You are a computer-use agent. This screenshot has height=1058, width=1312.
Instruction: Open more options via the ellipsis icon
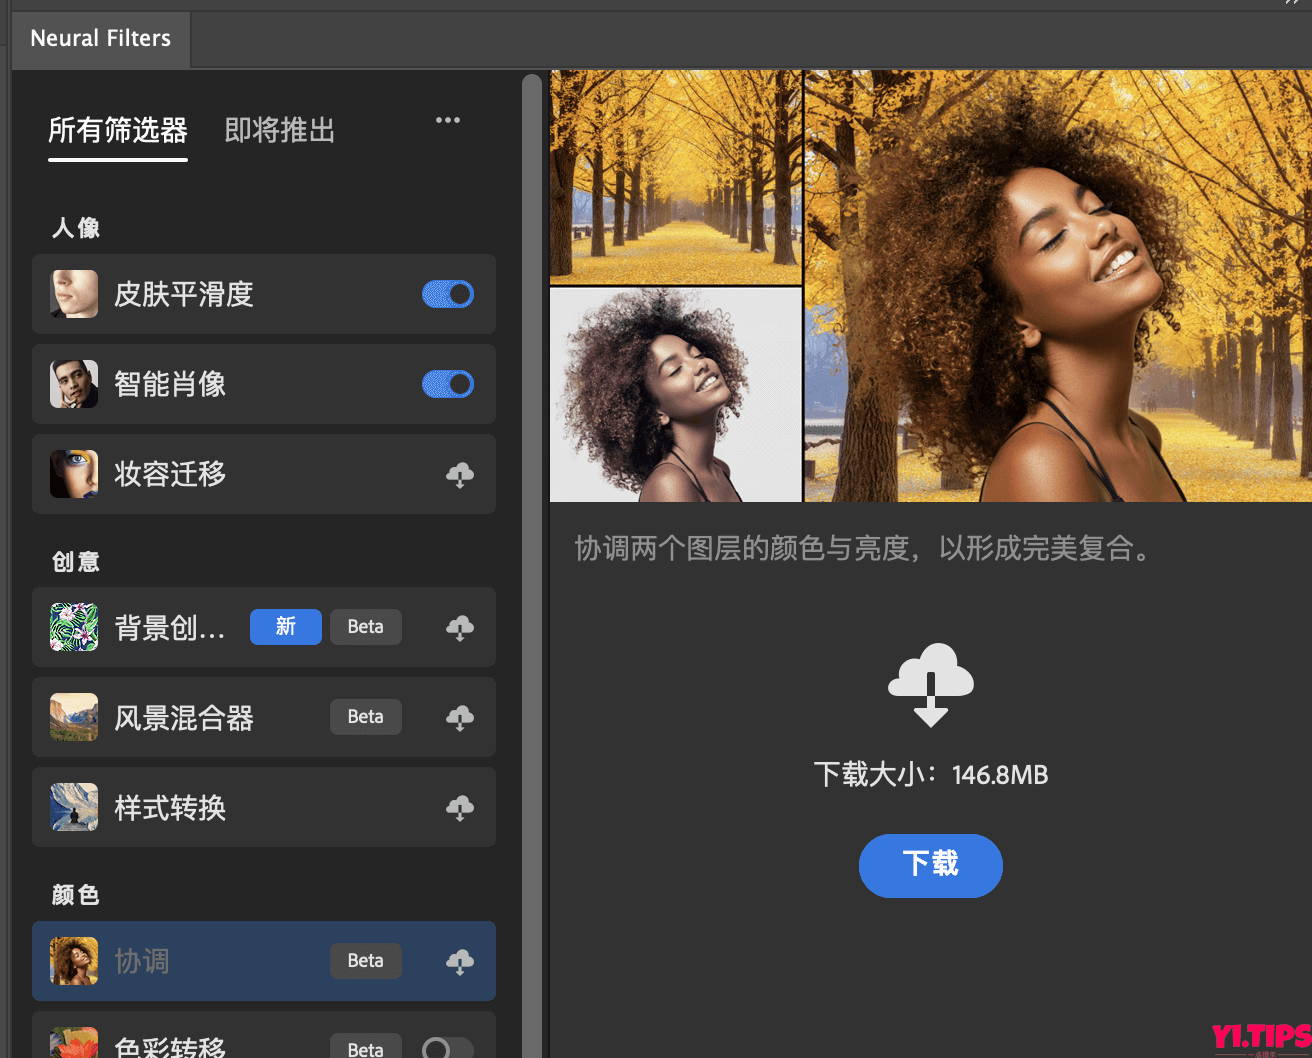click(x=447, y=120)
